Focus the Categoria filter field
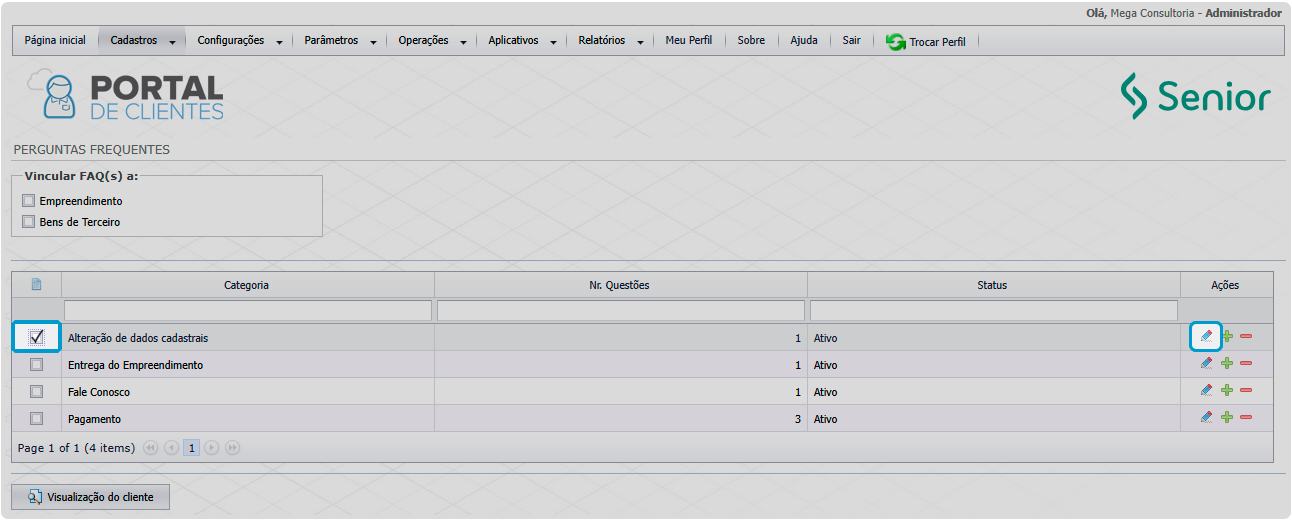 pyautogui.click(x=248, y=310)
